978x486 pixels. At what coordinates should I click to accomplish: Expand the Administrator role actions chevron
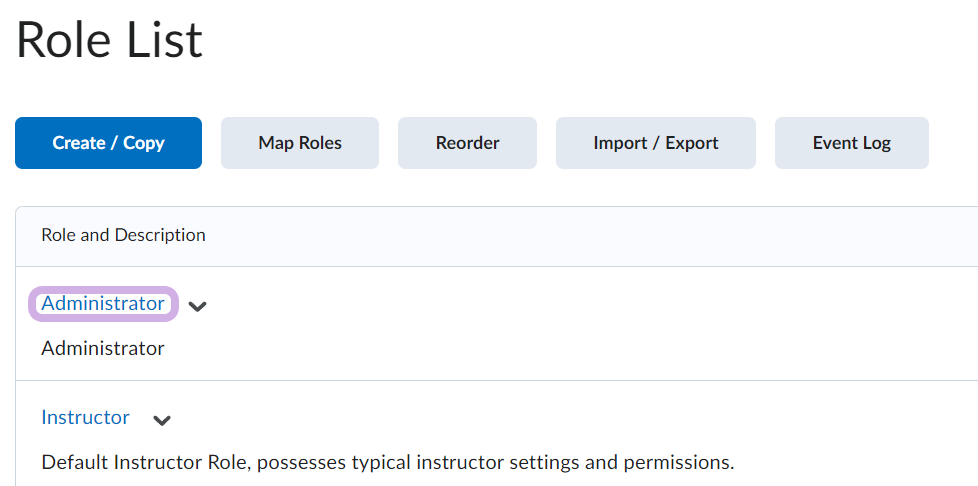198,306
